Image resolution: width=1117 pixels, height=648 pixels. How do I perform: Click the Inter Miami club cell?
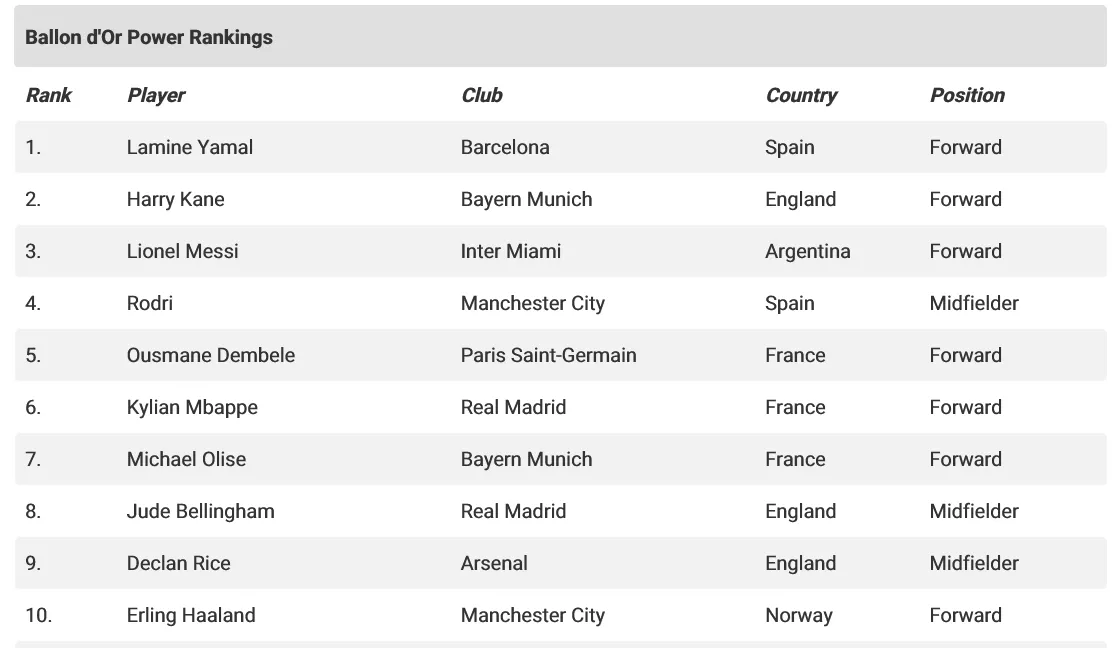(511, 251)
